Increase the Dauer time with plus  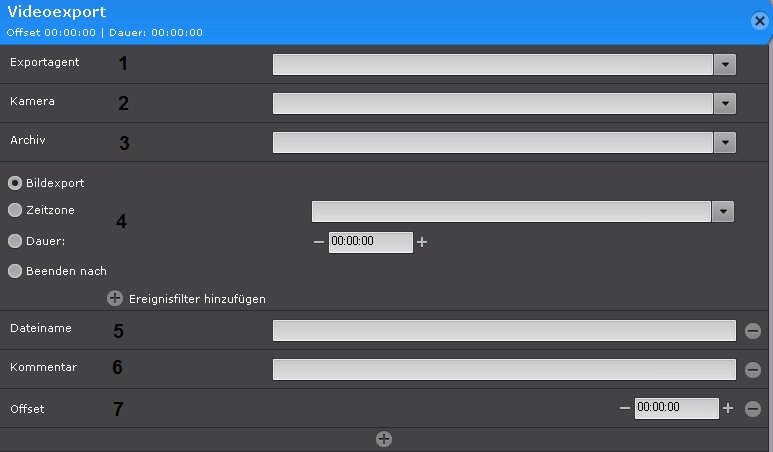coord(422,243)
